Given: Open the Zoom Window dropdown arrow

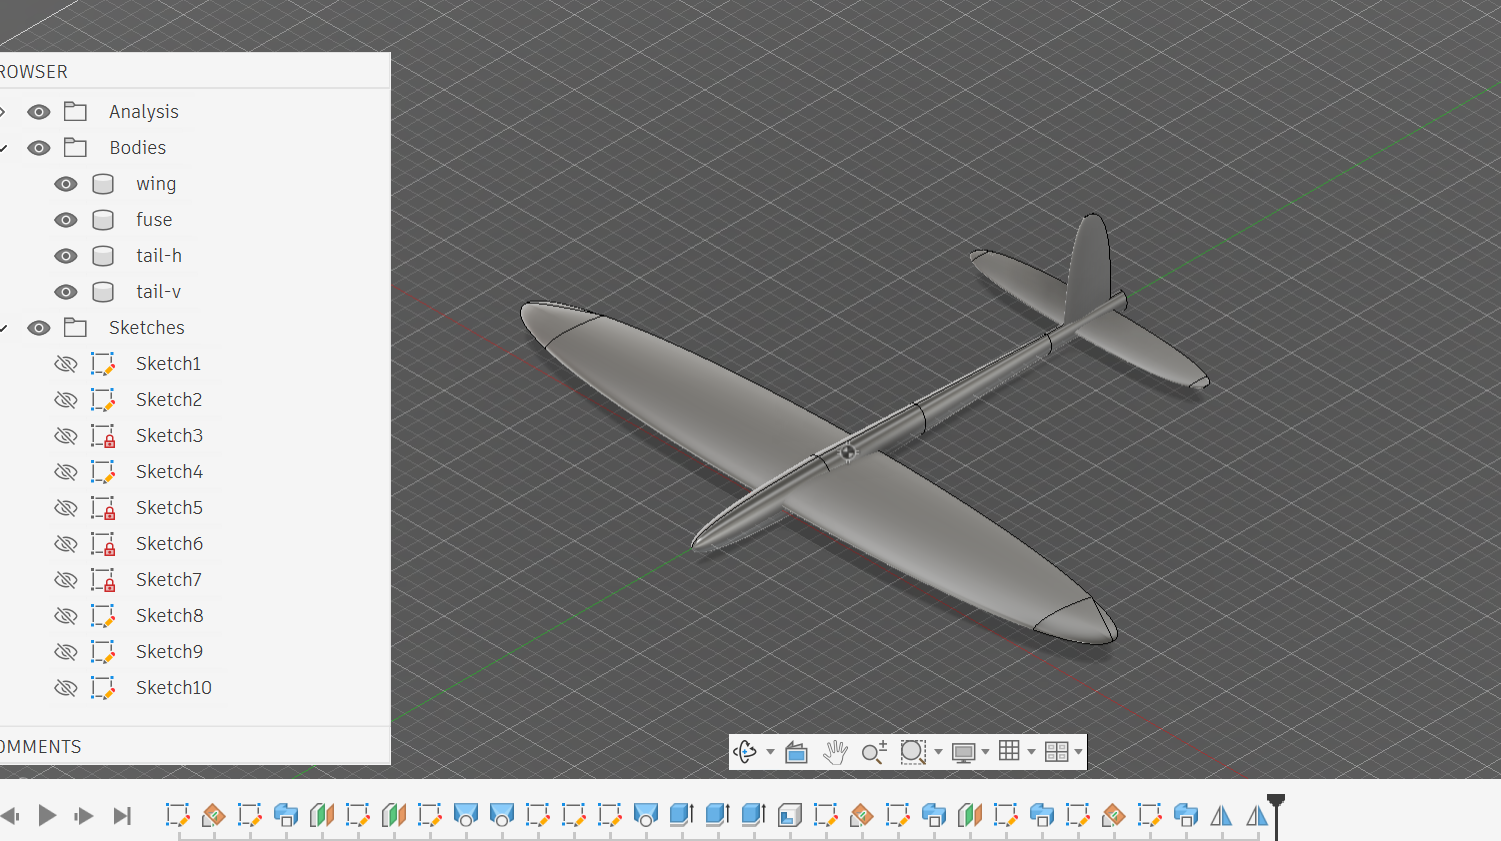Looking at the screenshot, I should pos(938,752).
